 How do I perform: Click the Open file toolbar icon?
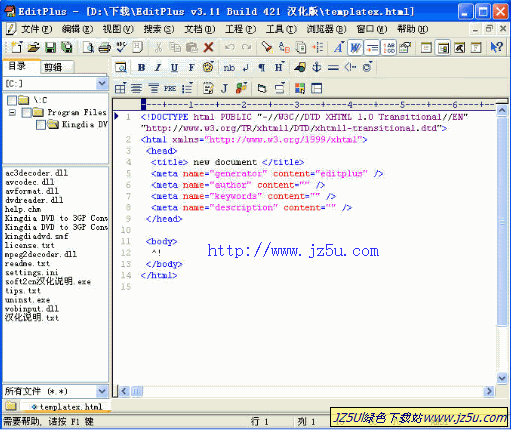click(33, 48)
